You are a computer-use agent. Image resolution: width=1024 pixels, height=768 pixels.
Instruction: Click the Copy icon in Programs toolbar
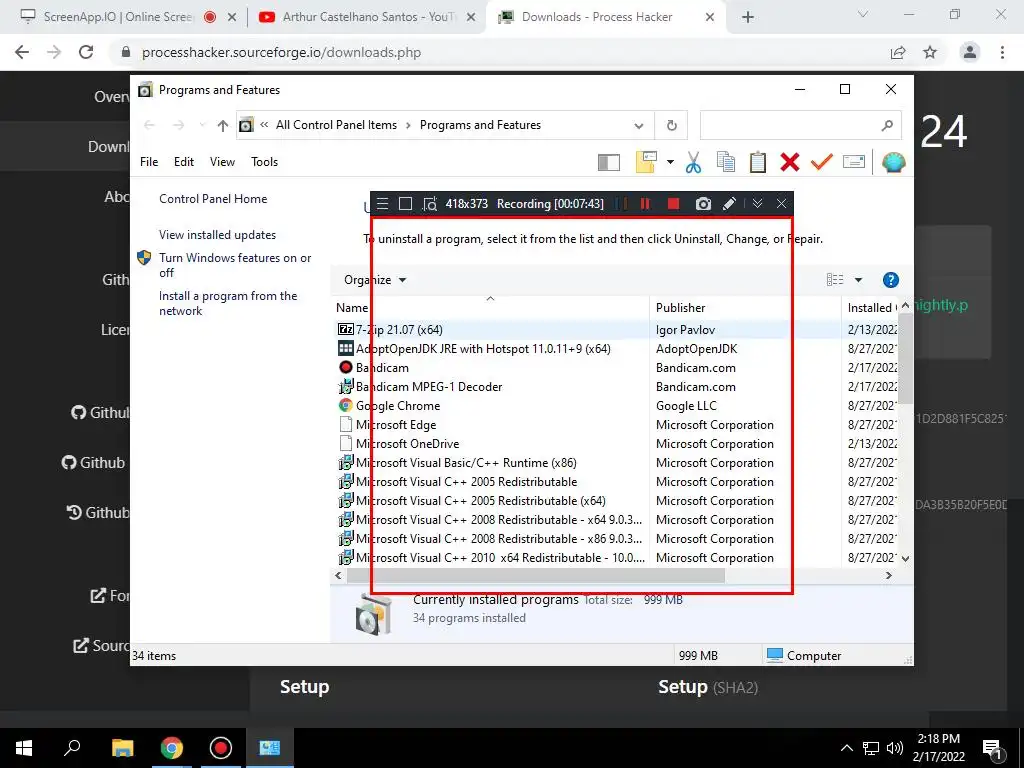[726, 162]
